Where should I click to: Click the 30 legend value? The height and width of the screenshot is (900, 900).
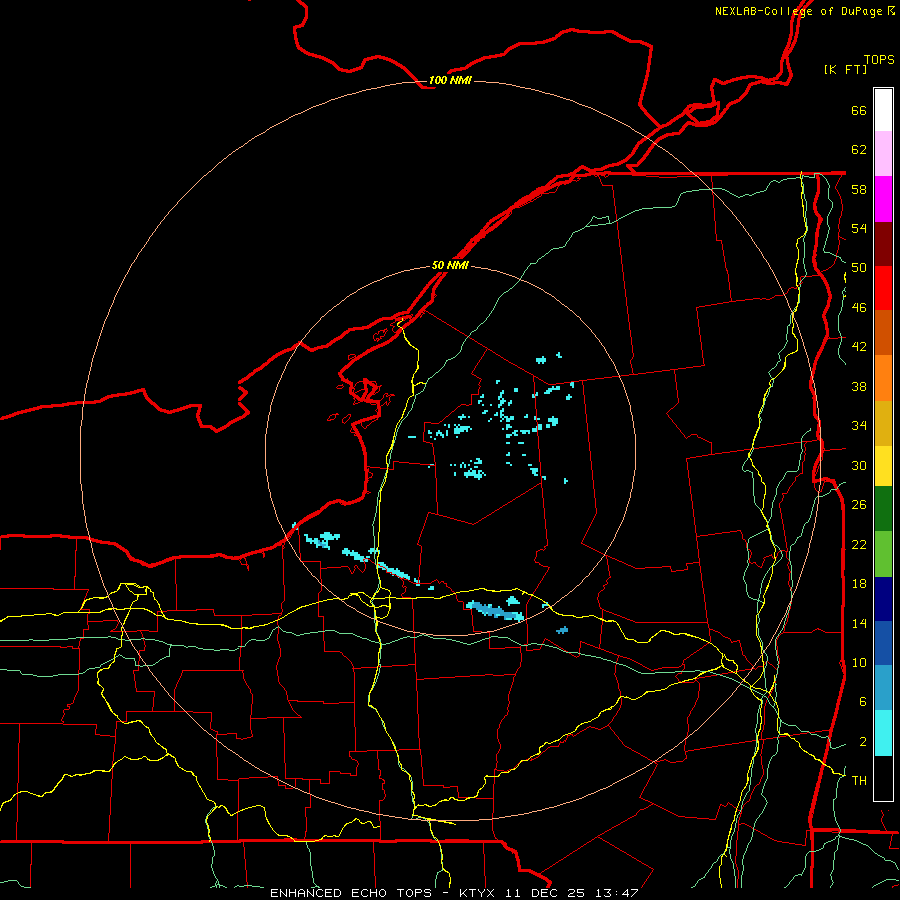pos(859,465)
